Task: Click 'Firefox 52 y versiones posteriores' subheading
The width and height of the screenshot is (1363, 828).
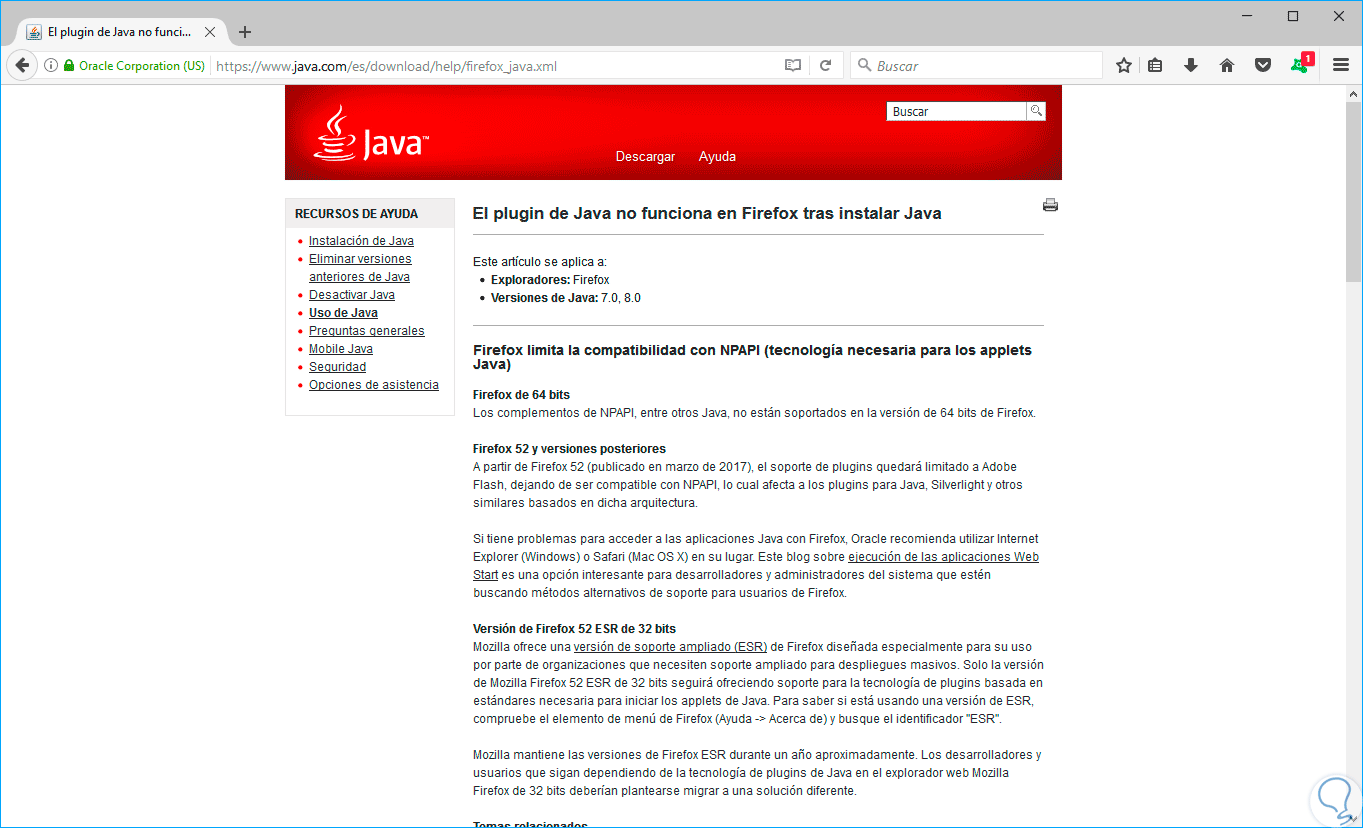Action: click(569, 449)
